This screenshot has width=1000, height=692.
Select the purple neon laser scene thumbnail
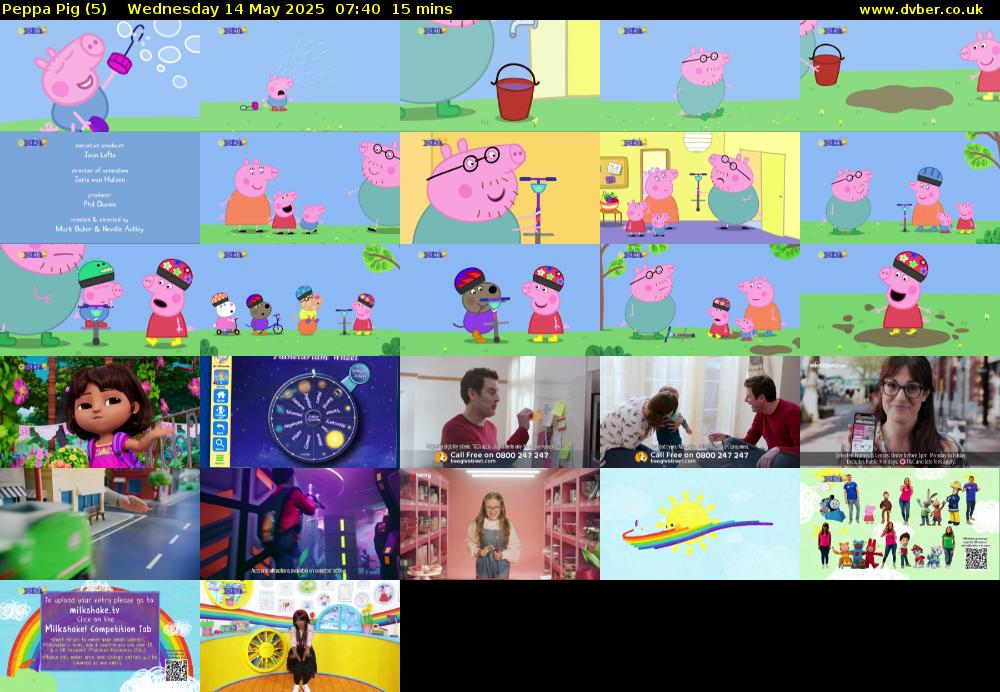(x=300, y=524)
